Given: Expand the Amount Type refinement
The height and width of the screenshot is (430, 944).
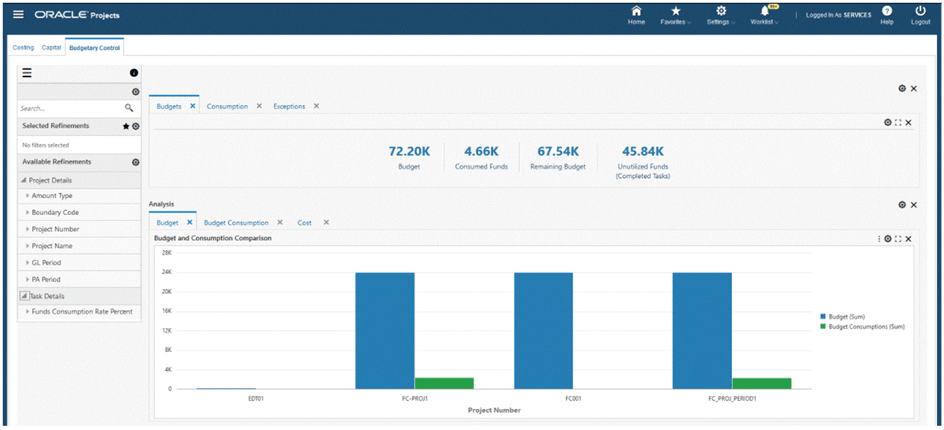Looking at the screenshot, I should point(52,196).
